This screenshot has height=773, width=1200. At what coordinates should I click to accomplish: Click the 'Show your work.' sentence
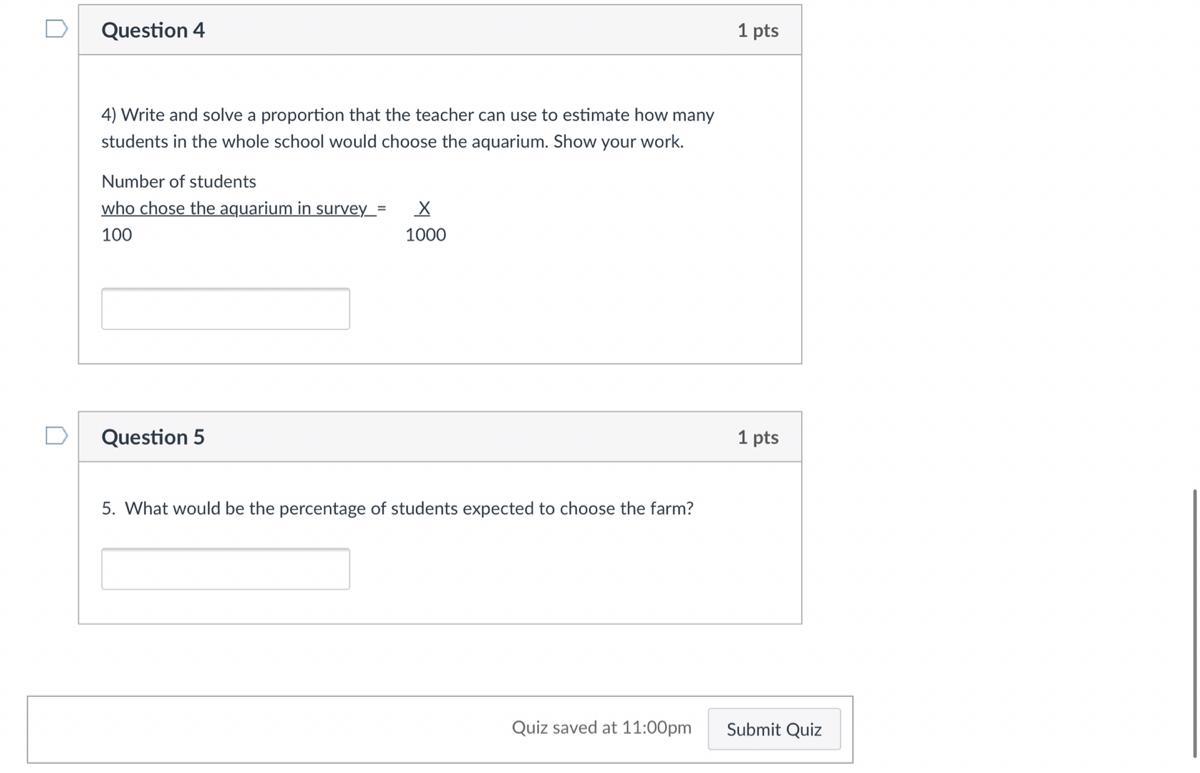(618, 141)
